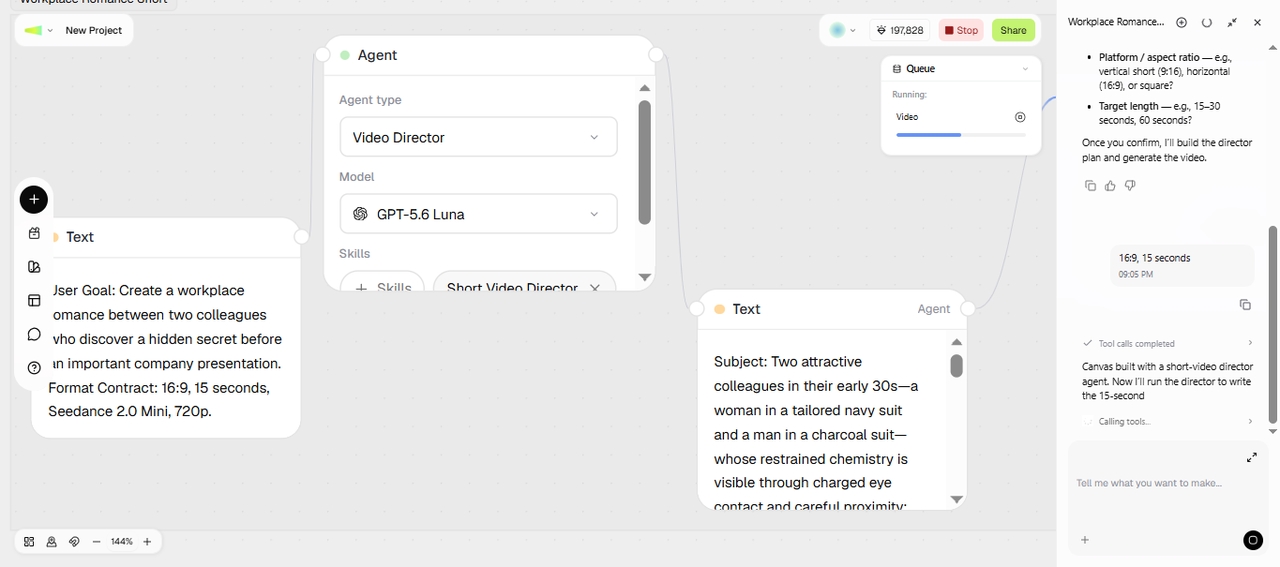
Task: Click the chat scrollbar's down arrow
Action: click(x=1273, y=431)
